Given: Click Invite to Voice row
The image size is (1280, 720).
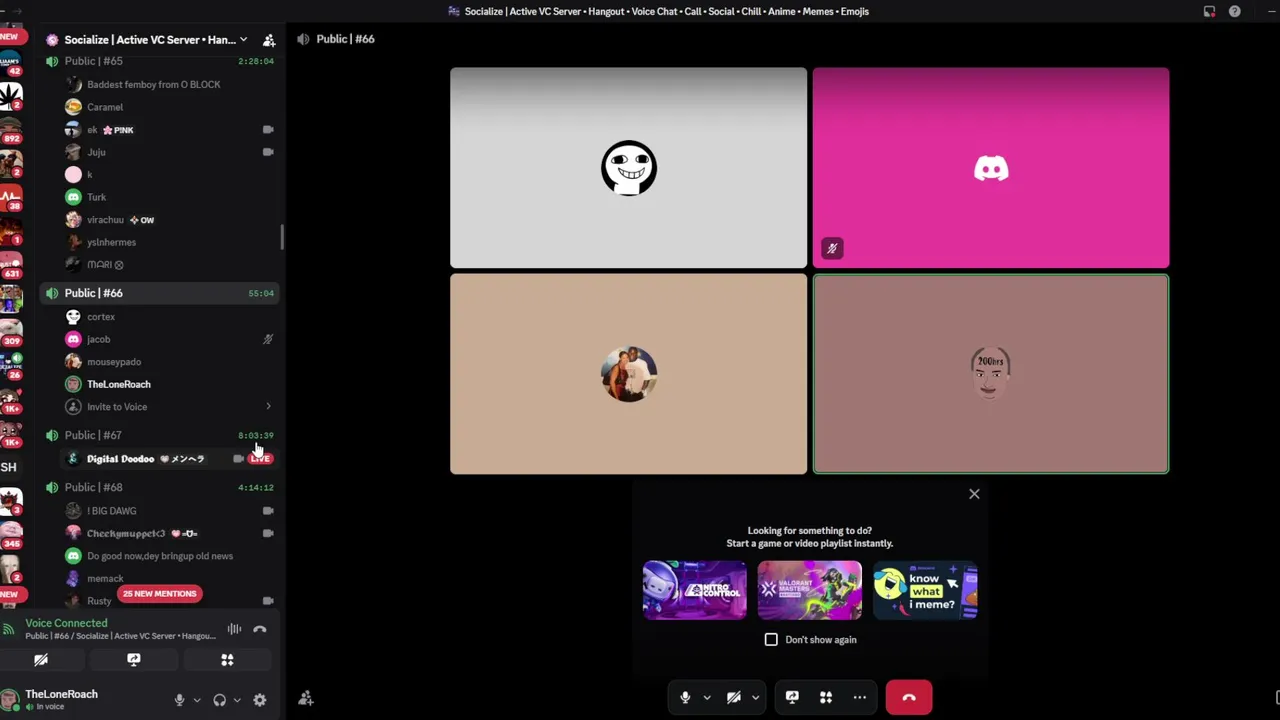Looking at the screenshot, I should click(168, 407).
